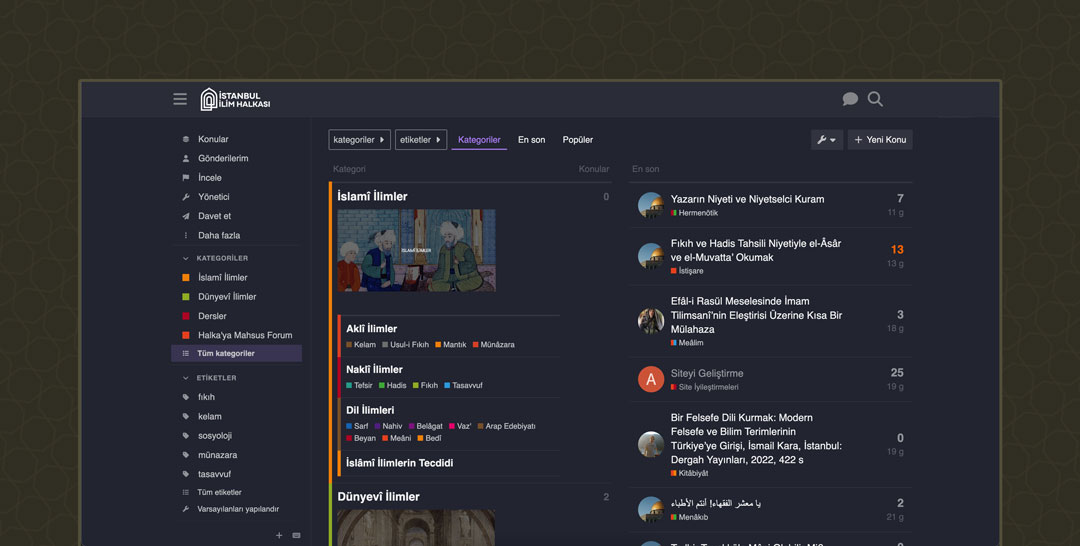Click the Kitâbiyât category badge

pyautogui.click(x=689, y=474)
